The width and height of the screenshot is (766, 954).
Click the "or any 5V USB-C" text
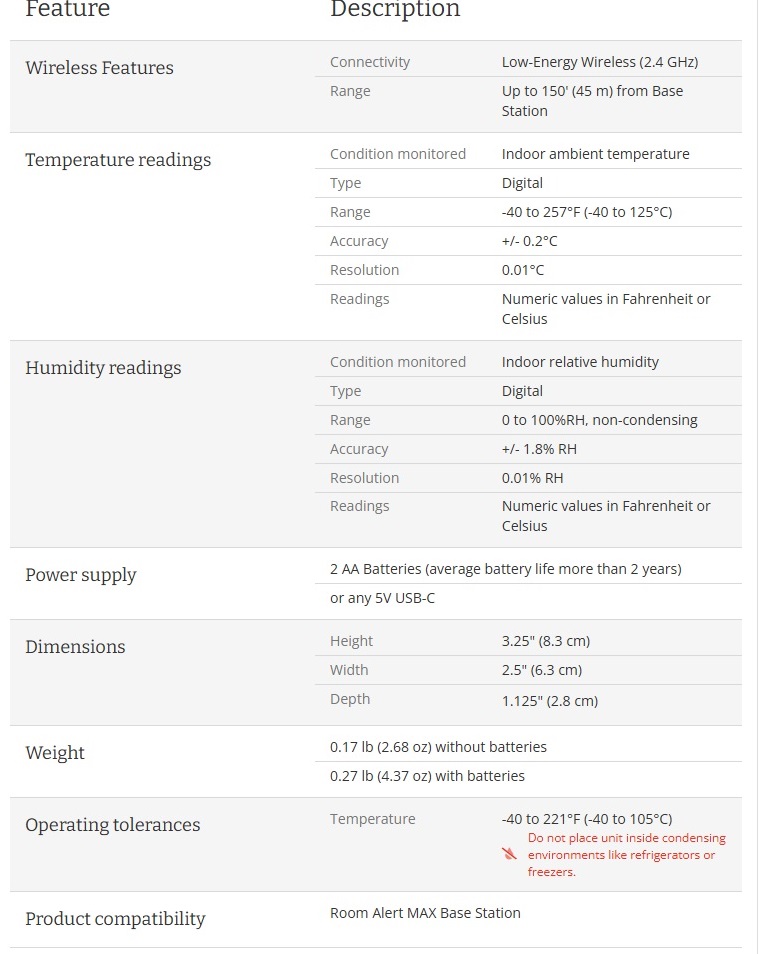(x=382, y=598)
